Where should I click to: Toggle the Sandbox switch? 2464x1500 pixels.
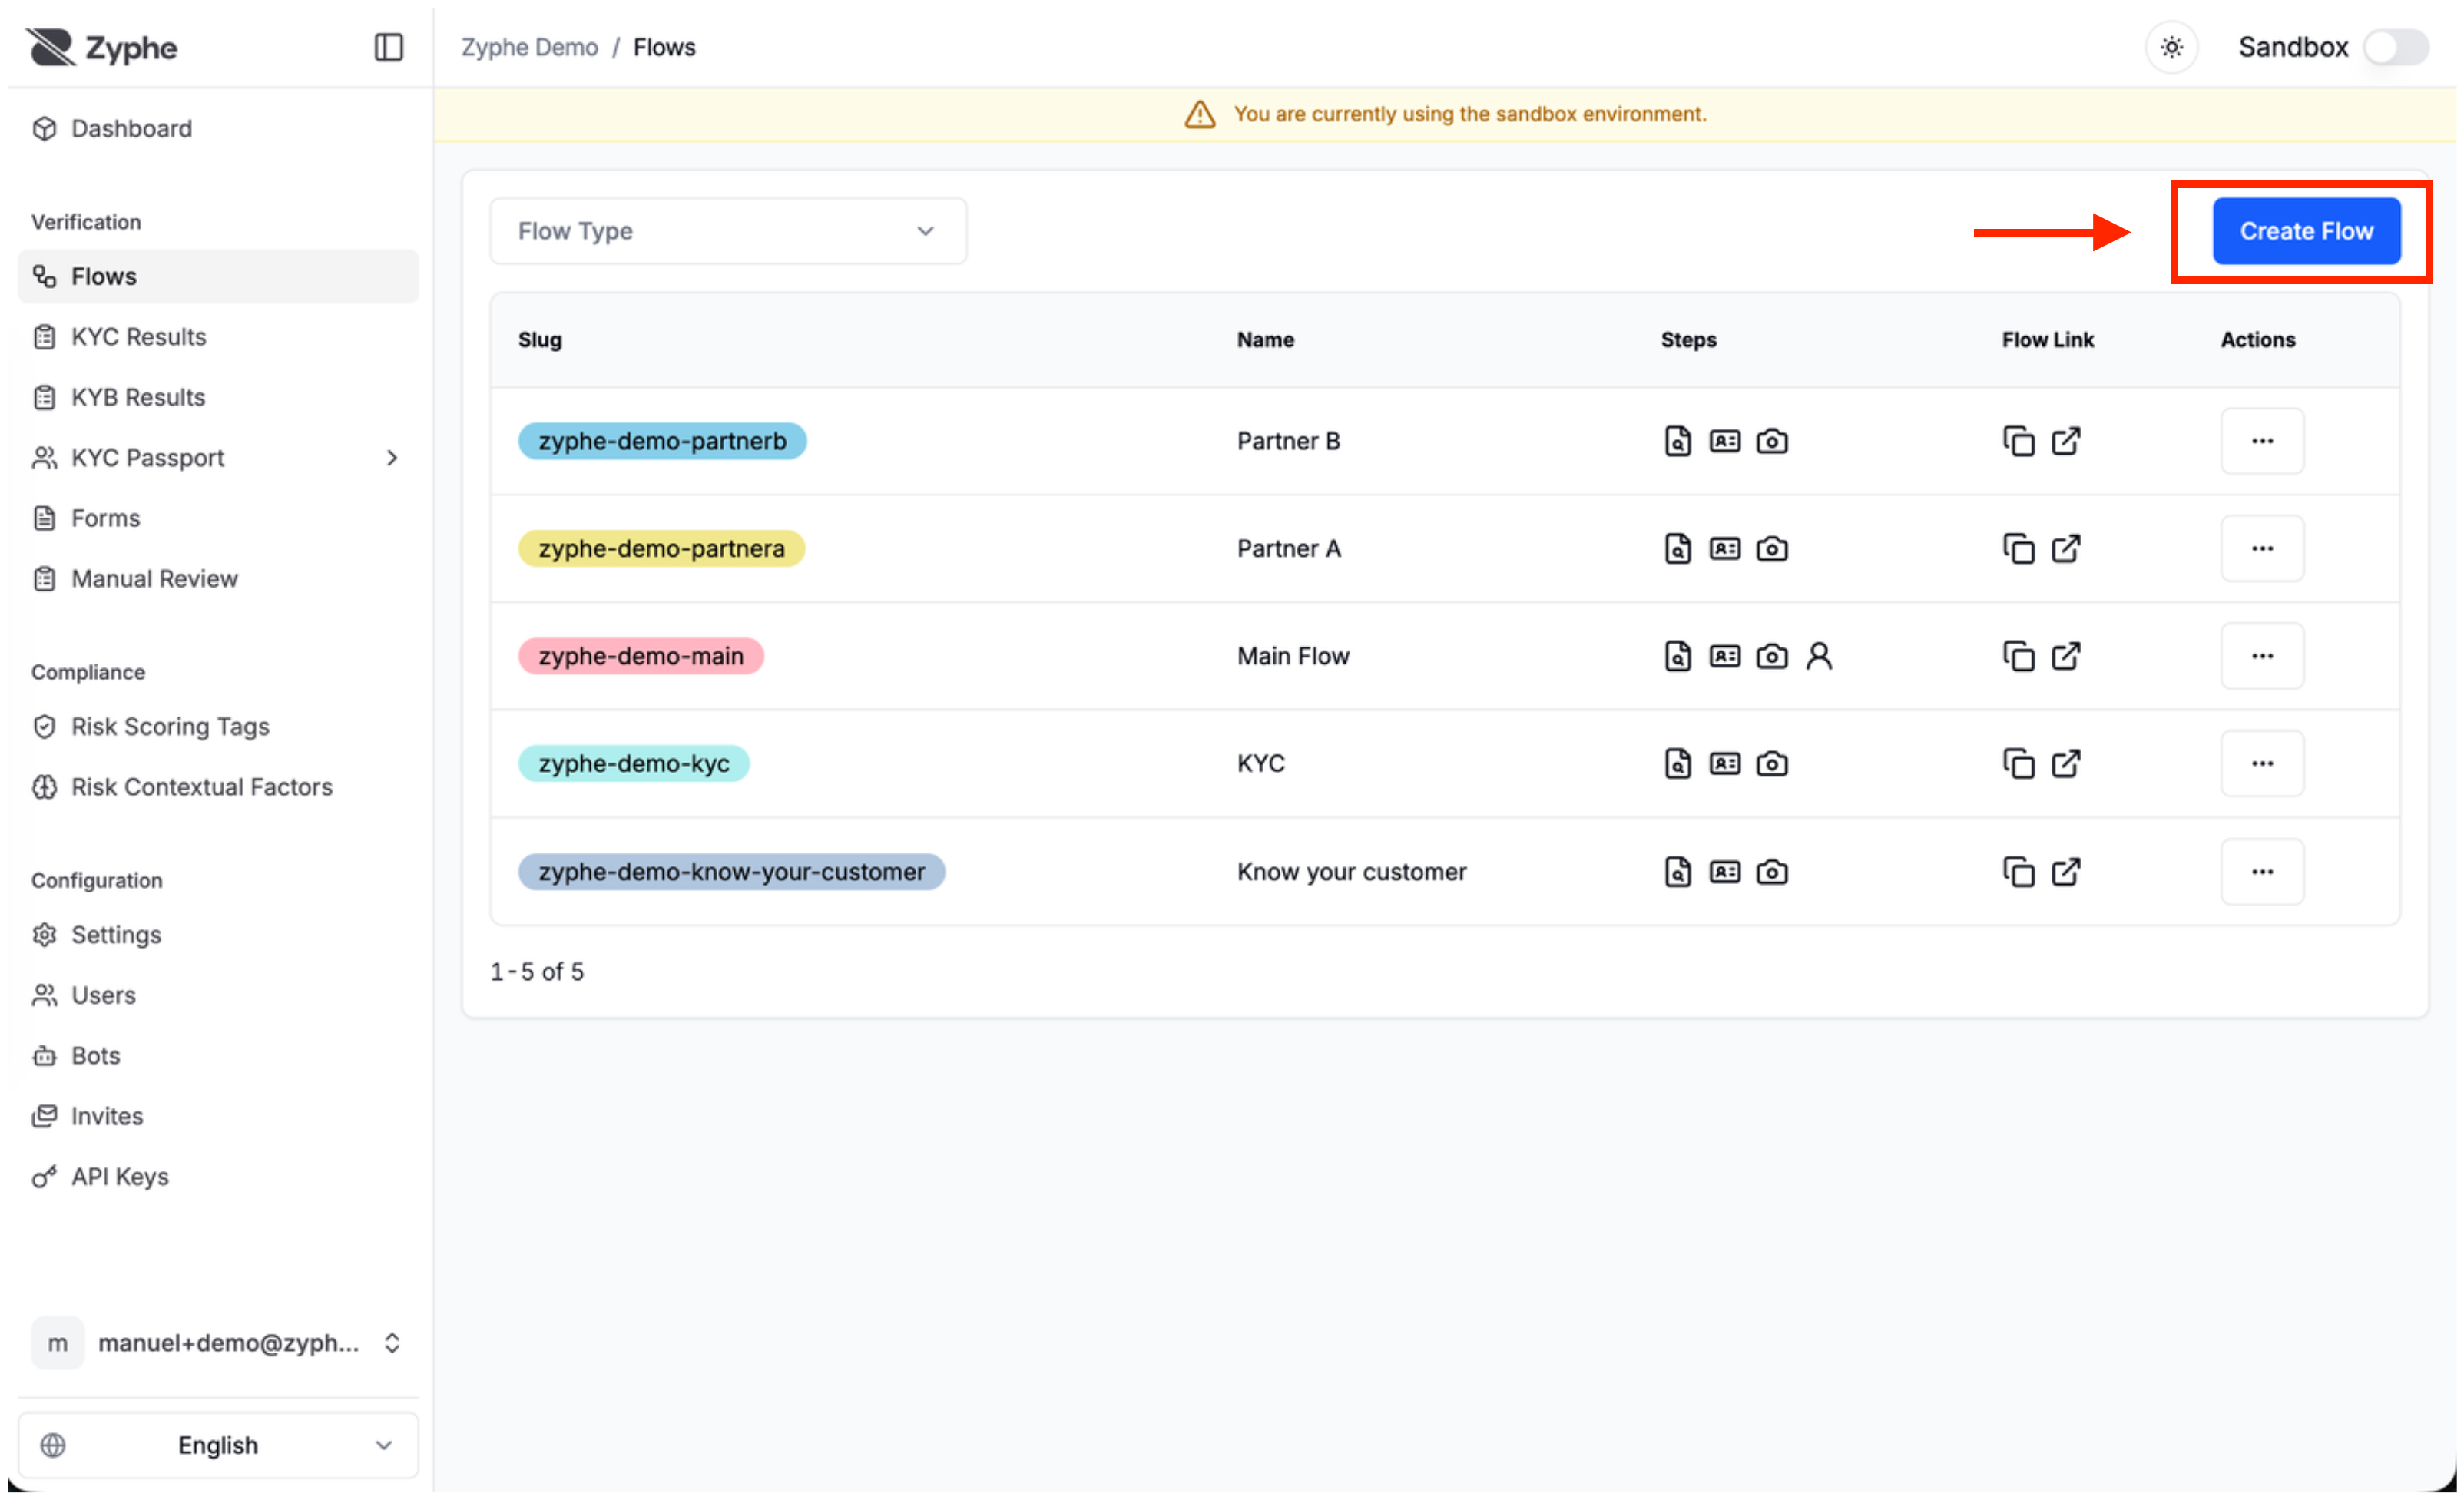[x=2395, y=47]
